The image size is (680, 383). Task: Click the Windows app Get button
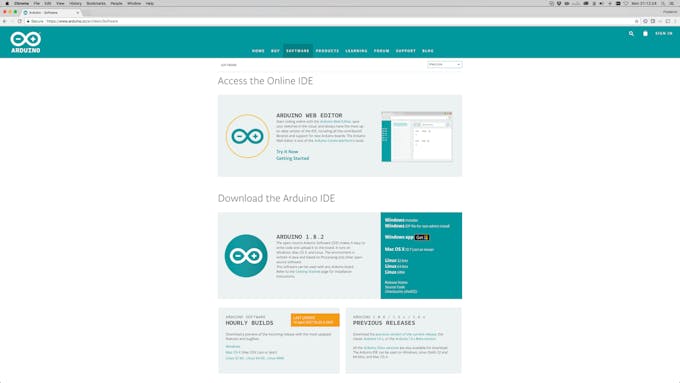[422, 237]
